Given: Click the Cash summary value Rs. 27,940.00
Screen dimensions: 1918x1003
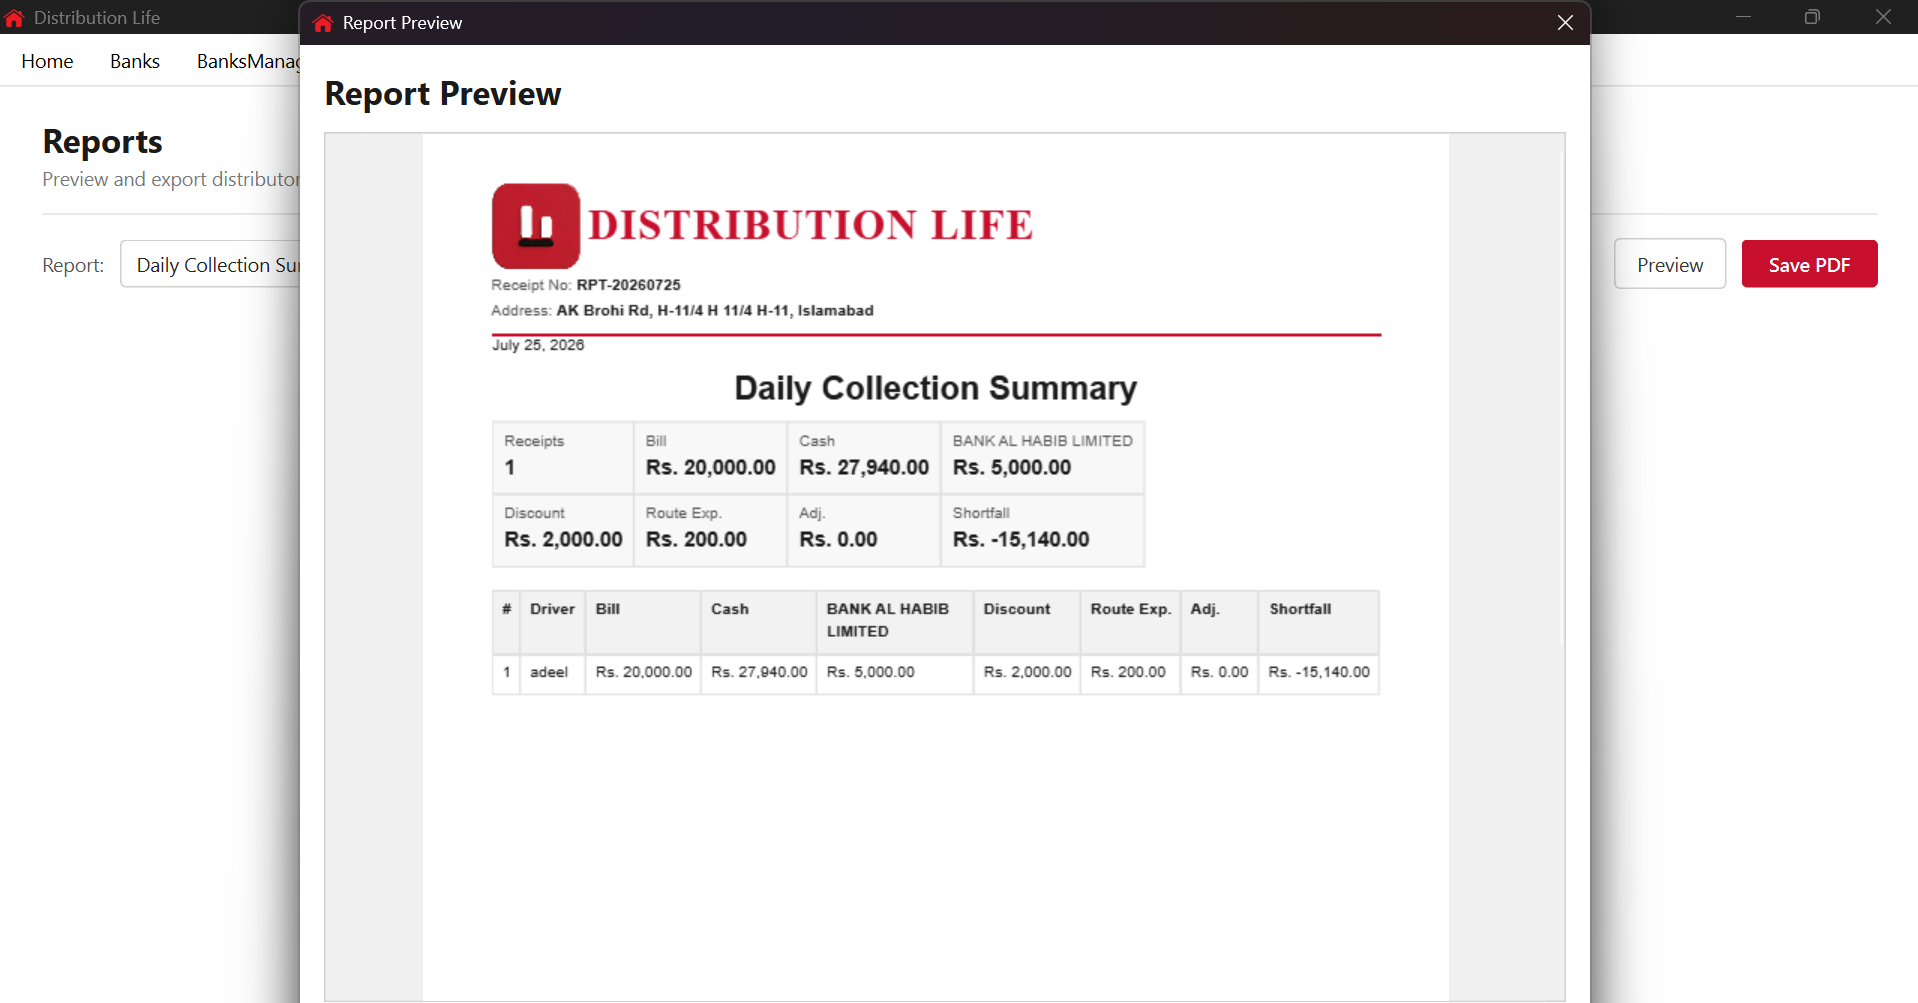Looking at the screenshot, I should [x=864, y=467].
